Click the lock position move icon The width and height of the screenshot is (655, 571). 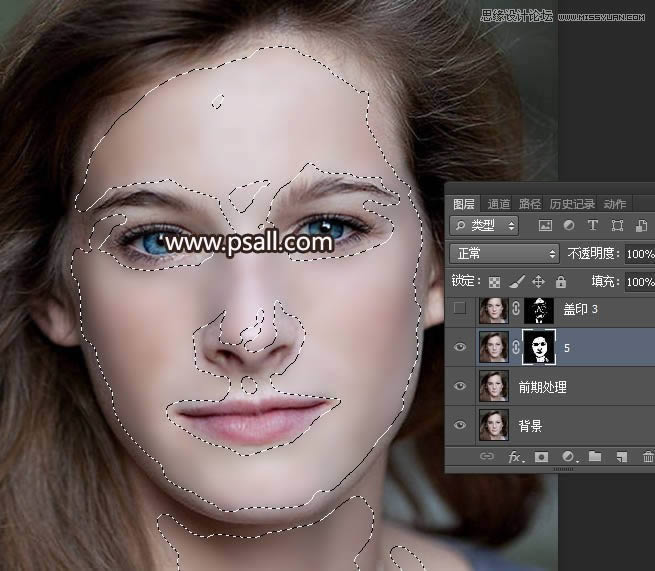tap(539, 282)
